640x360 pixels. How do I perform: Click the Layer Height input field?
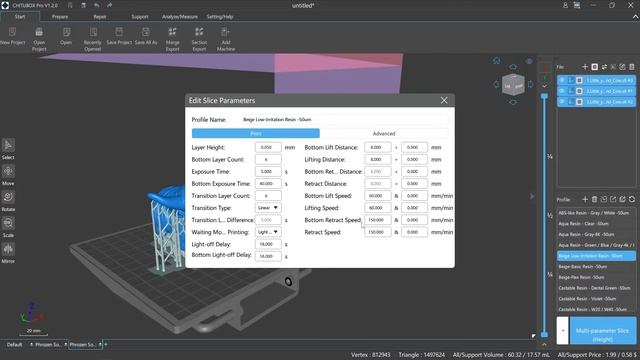point(268,147)
